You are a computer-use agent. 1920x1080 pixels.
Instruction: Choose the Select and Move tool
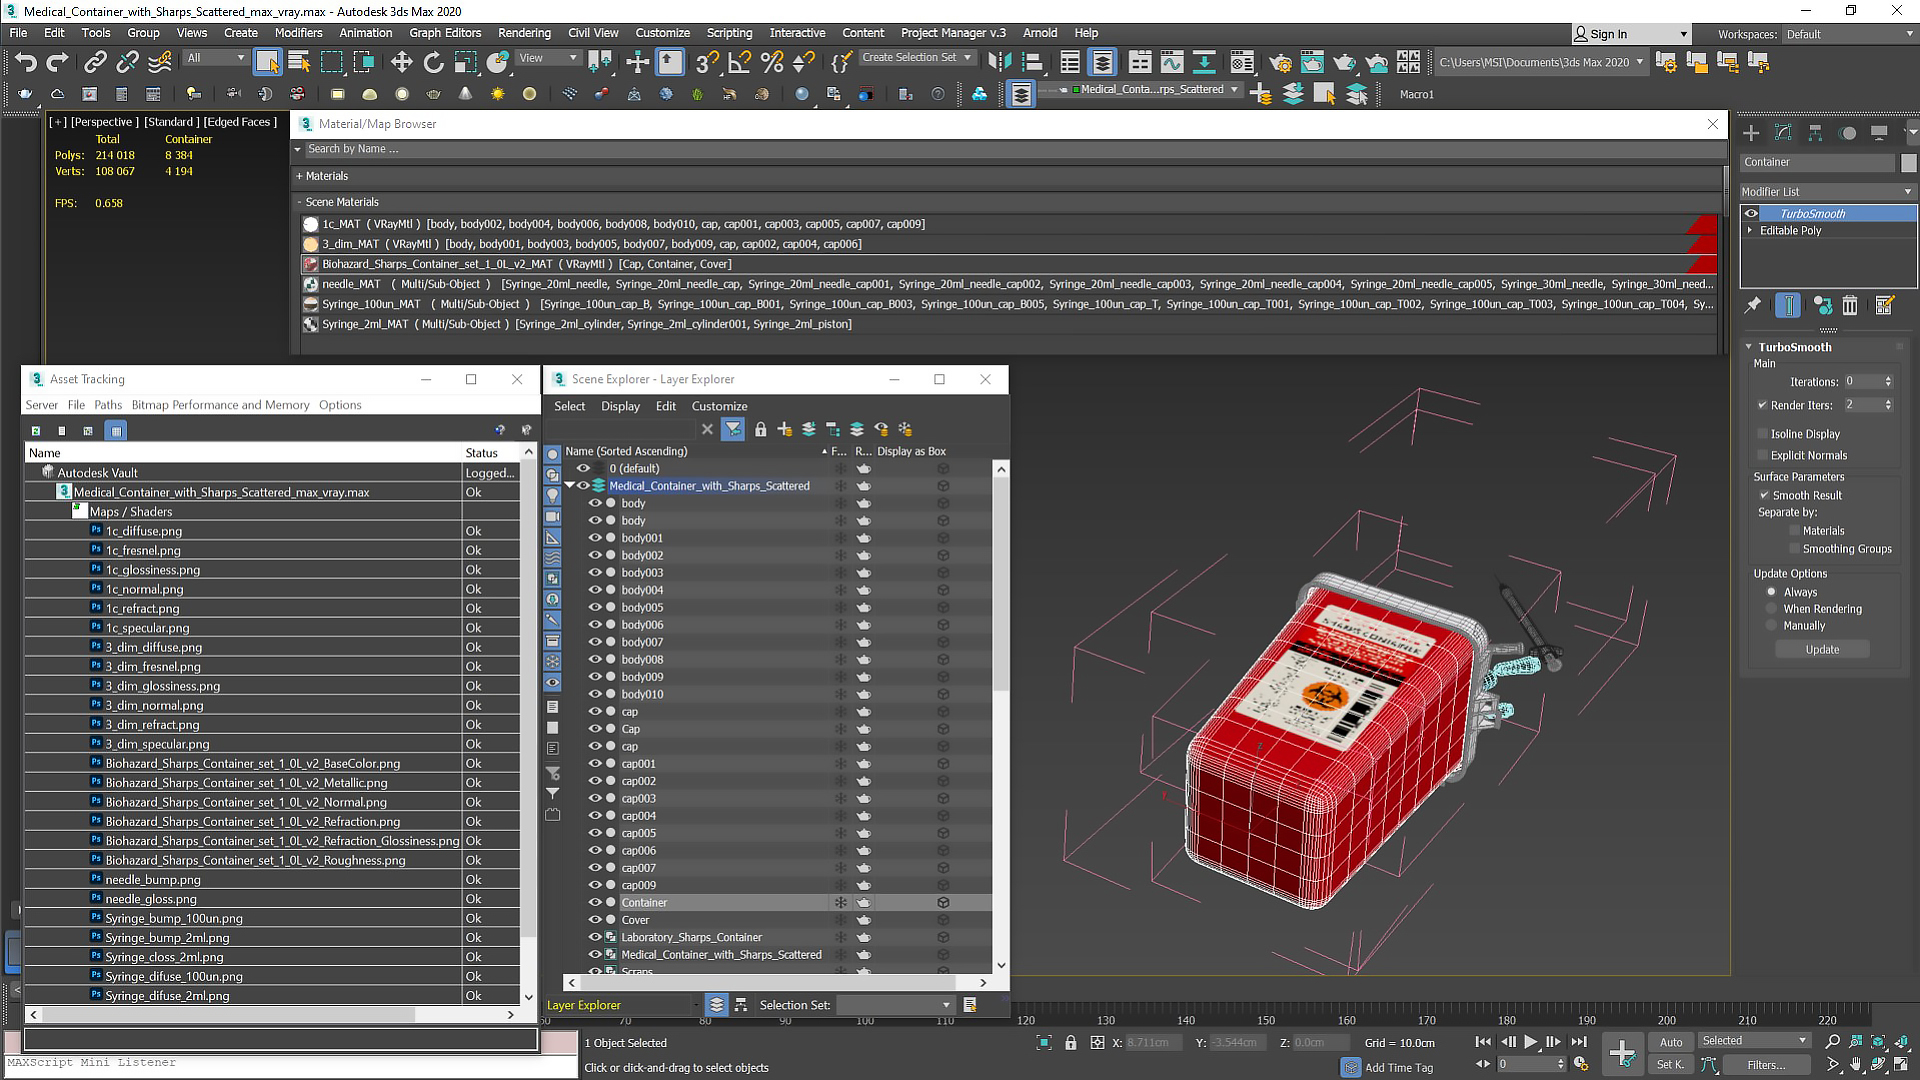(401, 62)
